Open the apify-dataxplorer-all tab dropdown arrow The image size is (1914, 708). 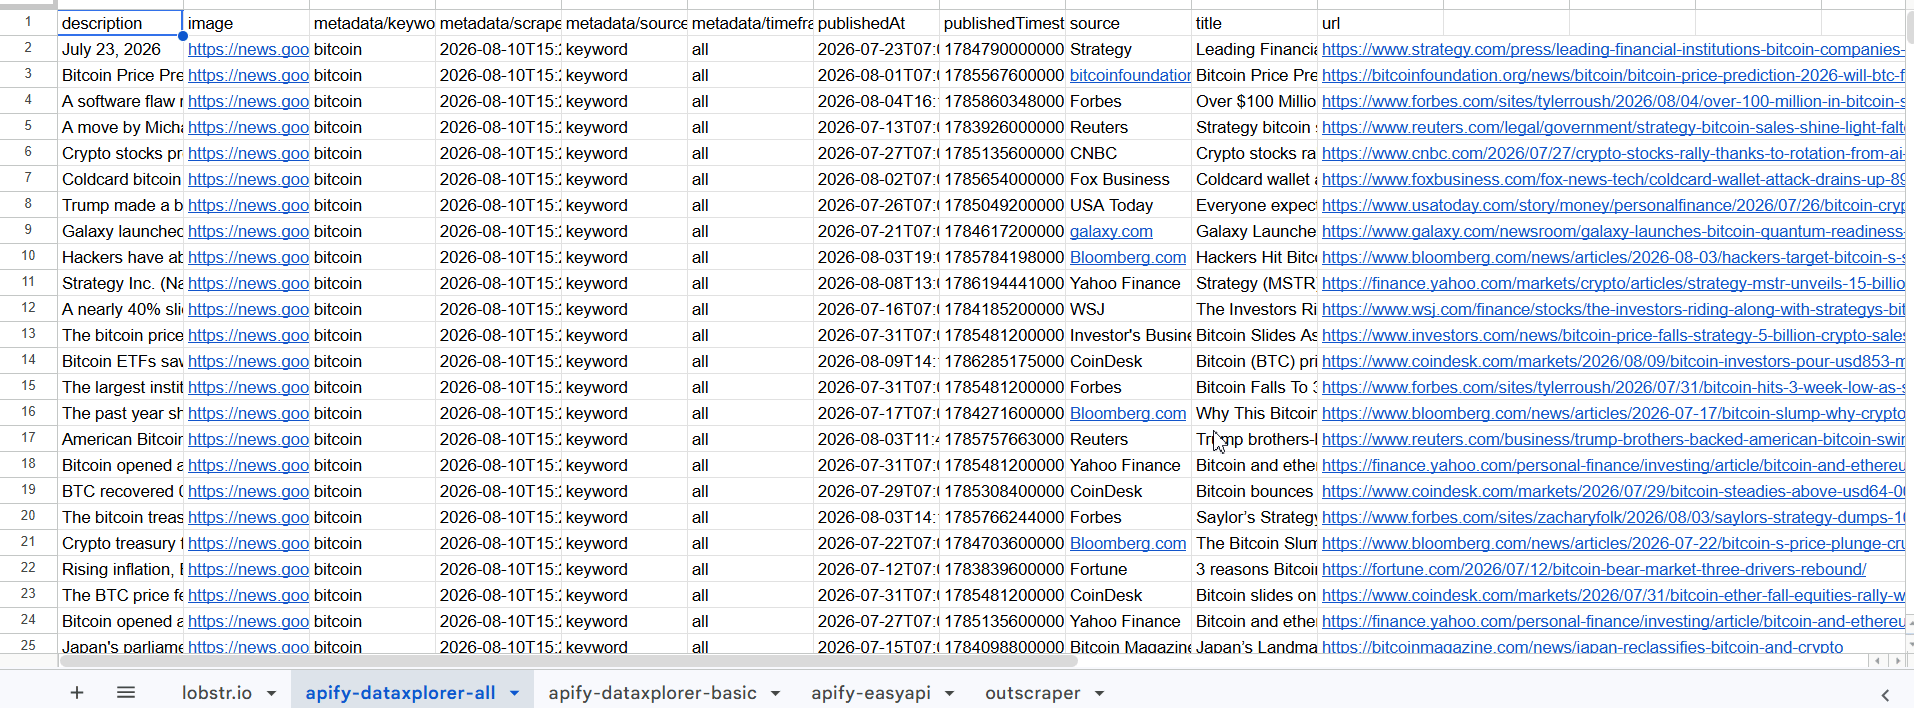[x=514, y=694]
